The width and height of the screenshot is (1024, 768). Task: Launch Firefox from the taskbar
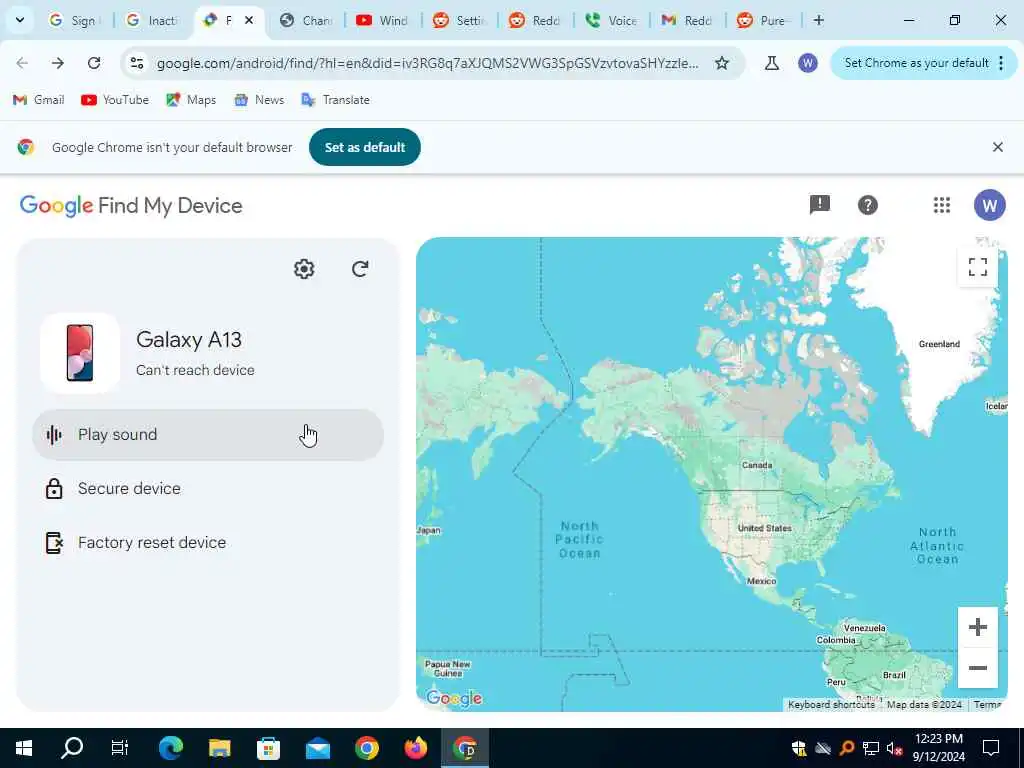tap(416, 748)
